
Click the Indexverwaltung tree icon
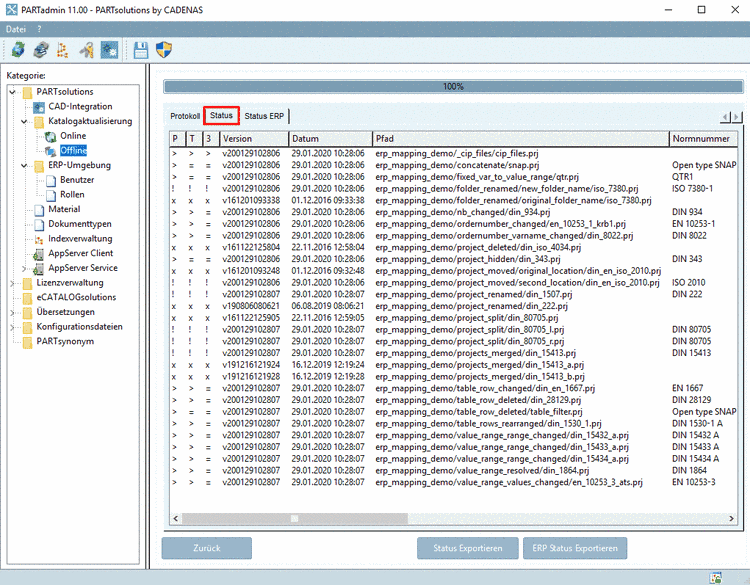pos(39,239)
